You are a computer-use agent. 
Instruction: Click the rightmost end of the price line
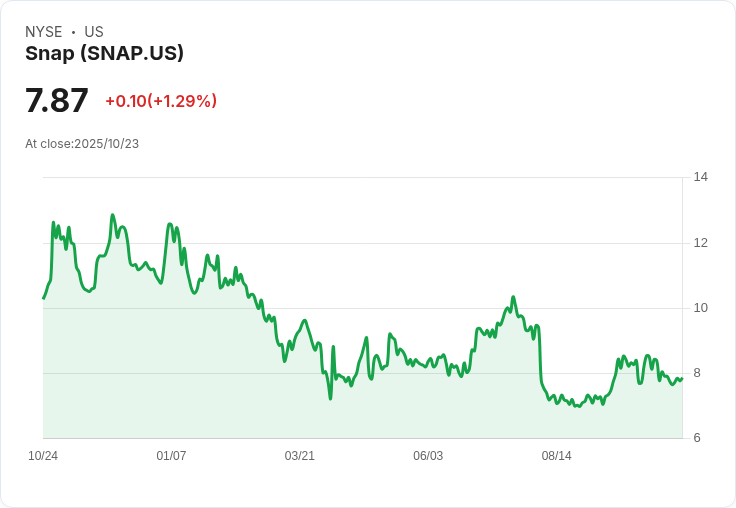[682, 378]
